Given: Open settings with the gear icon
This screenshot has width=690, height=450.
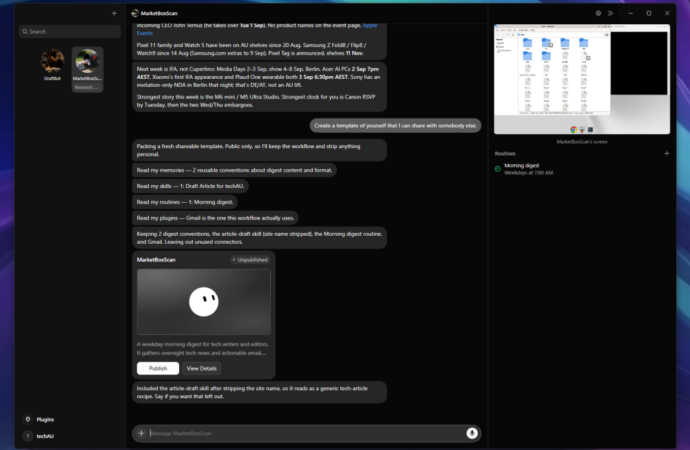Looking at the screenshot, I should 598,13.
